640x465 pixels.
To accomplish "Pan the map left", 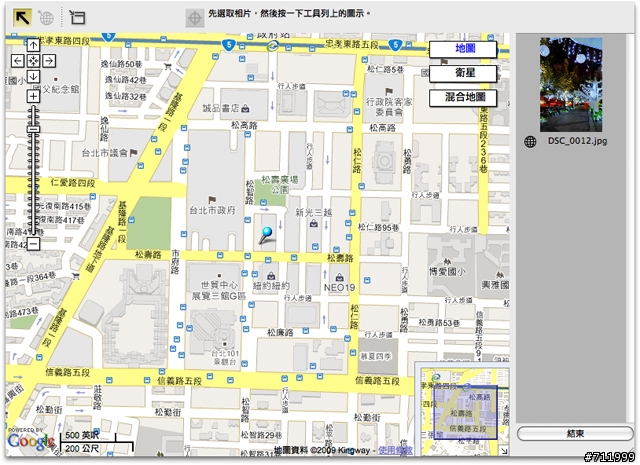I will point(17,61).
